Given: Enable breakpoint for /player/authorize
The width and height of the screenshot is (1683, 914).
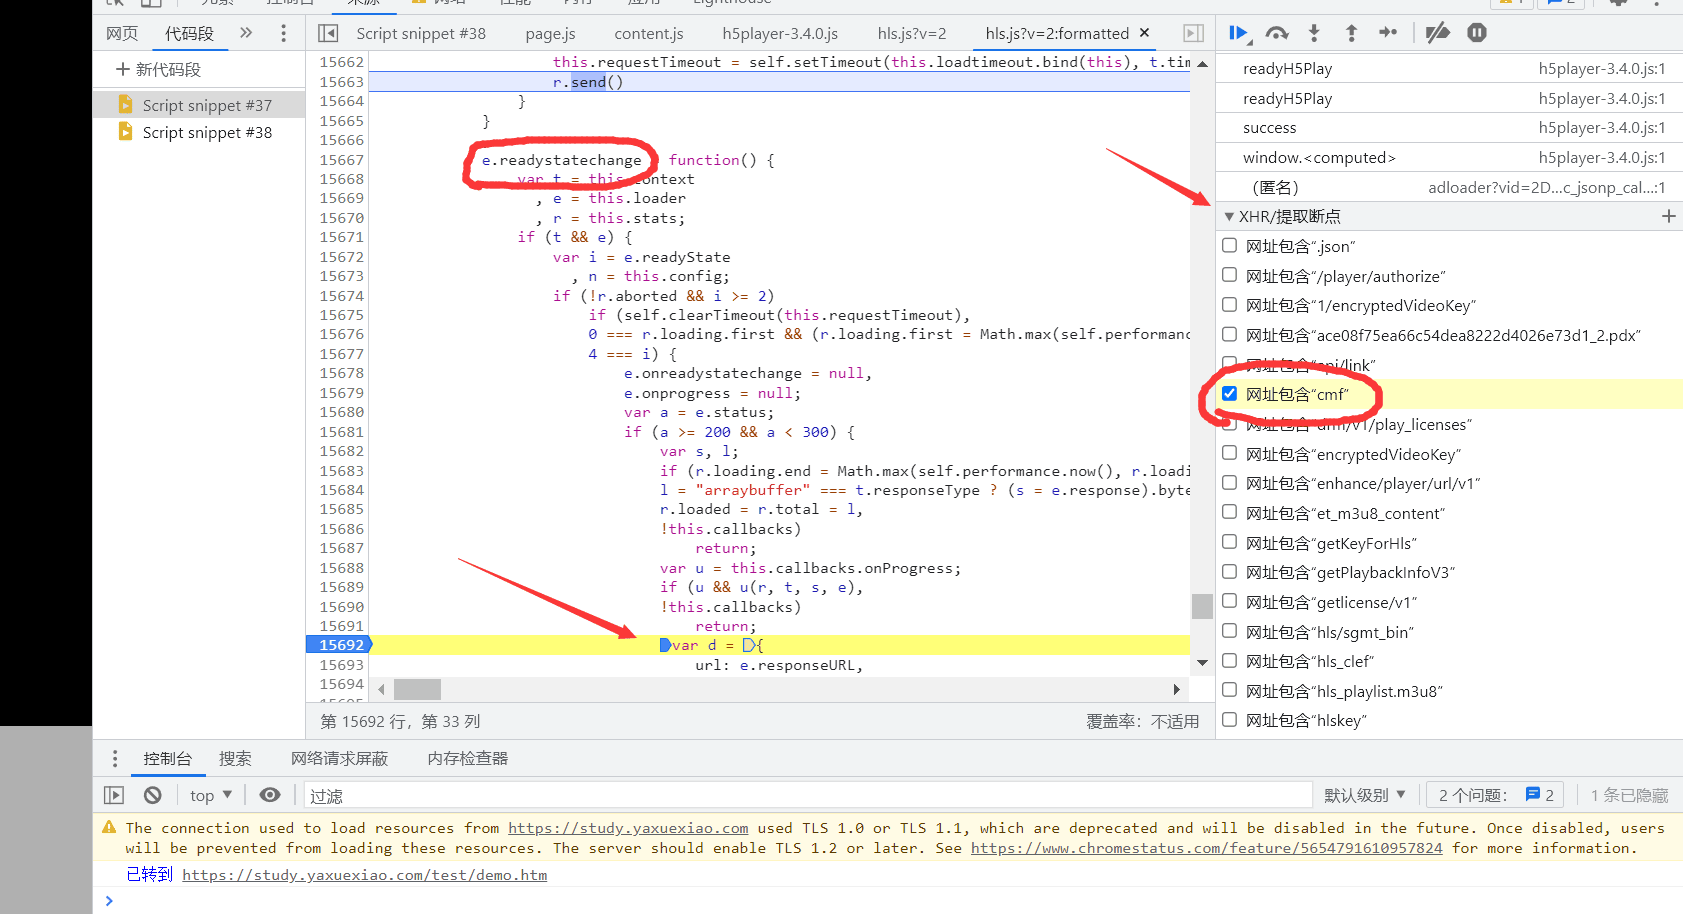Looking at the screenshot, I should (x=1230, y=275).
